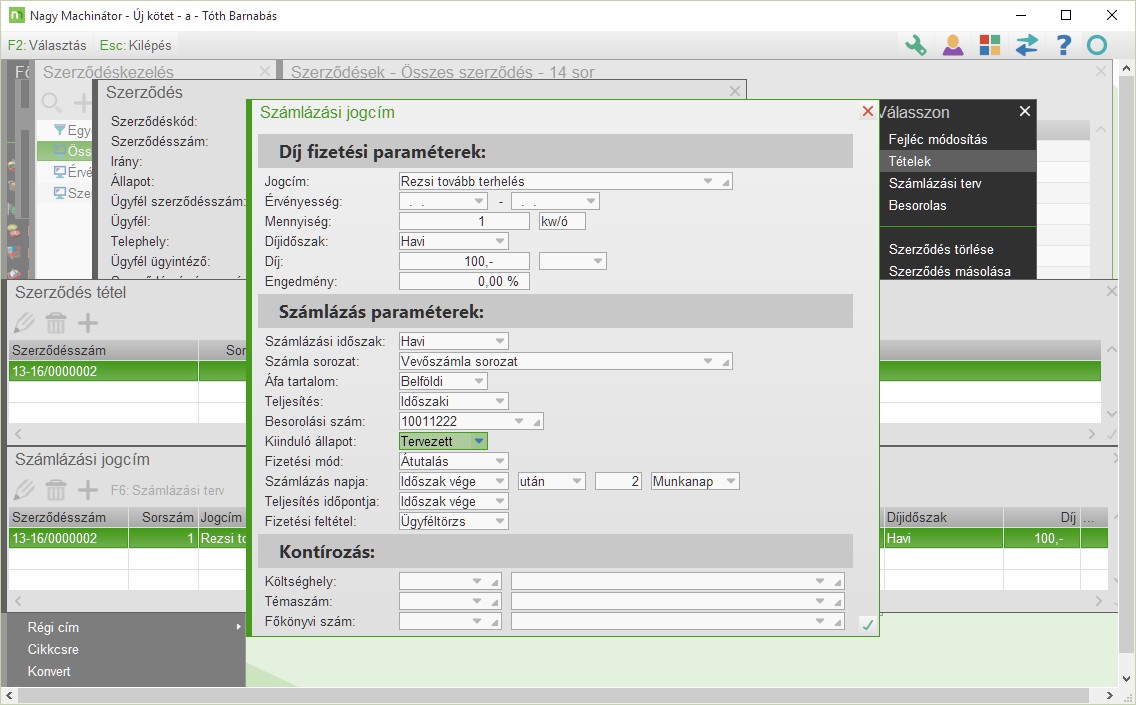Open the Díjidőszak dropdown

tap(500, 241)
